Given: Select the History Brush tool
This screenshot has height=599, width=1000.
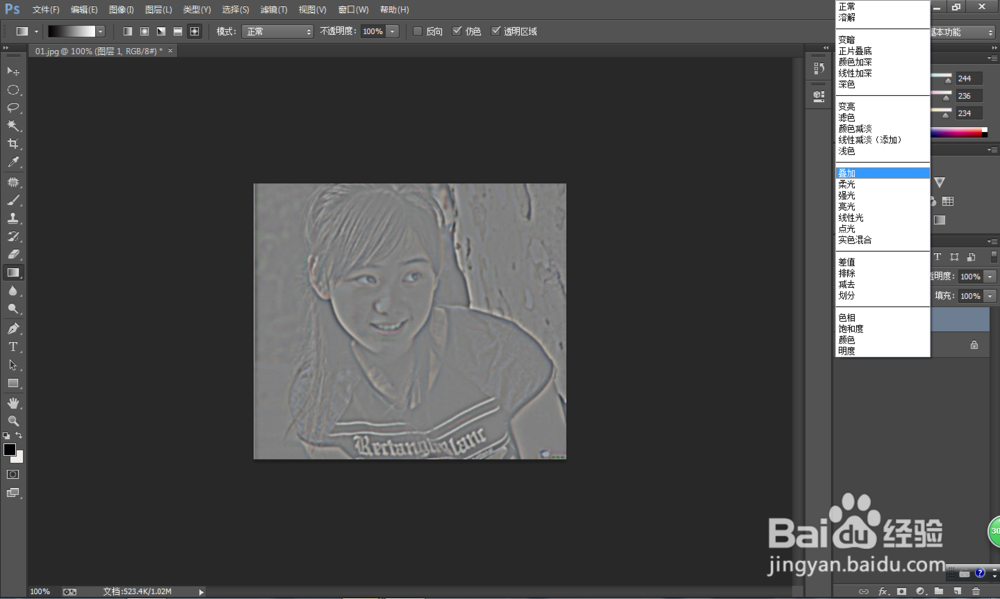Looking at the screenshot, I should coord(13,236).
